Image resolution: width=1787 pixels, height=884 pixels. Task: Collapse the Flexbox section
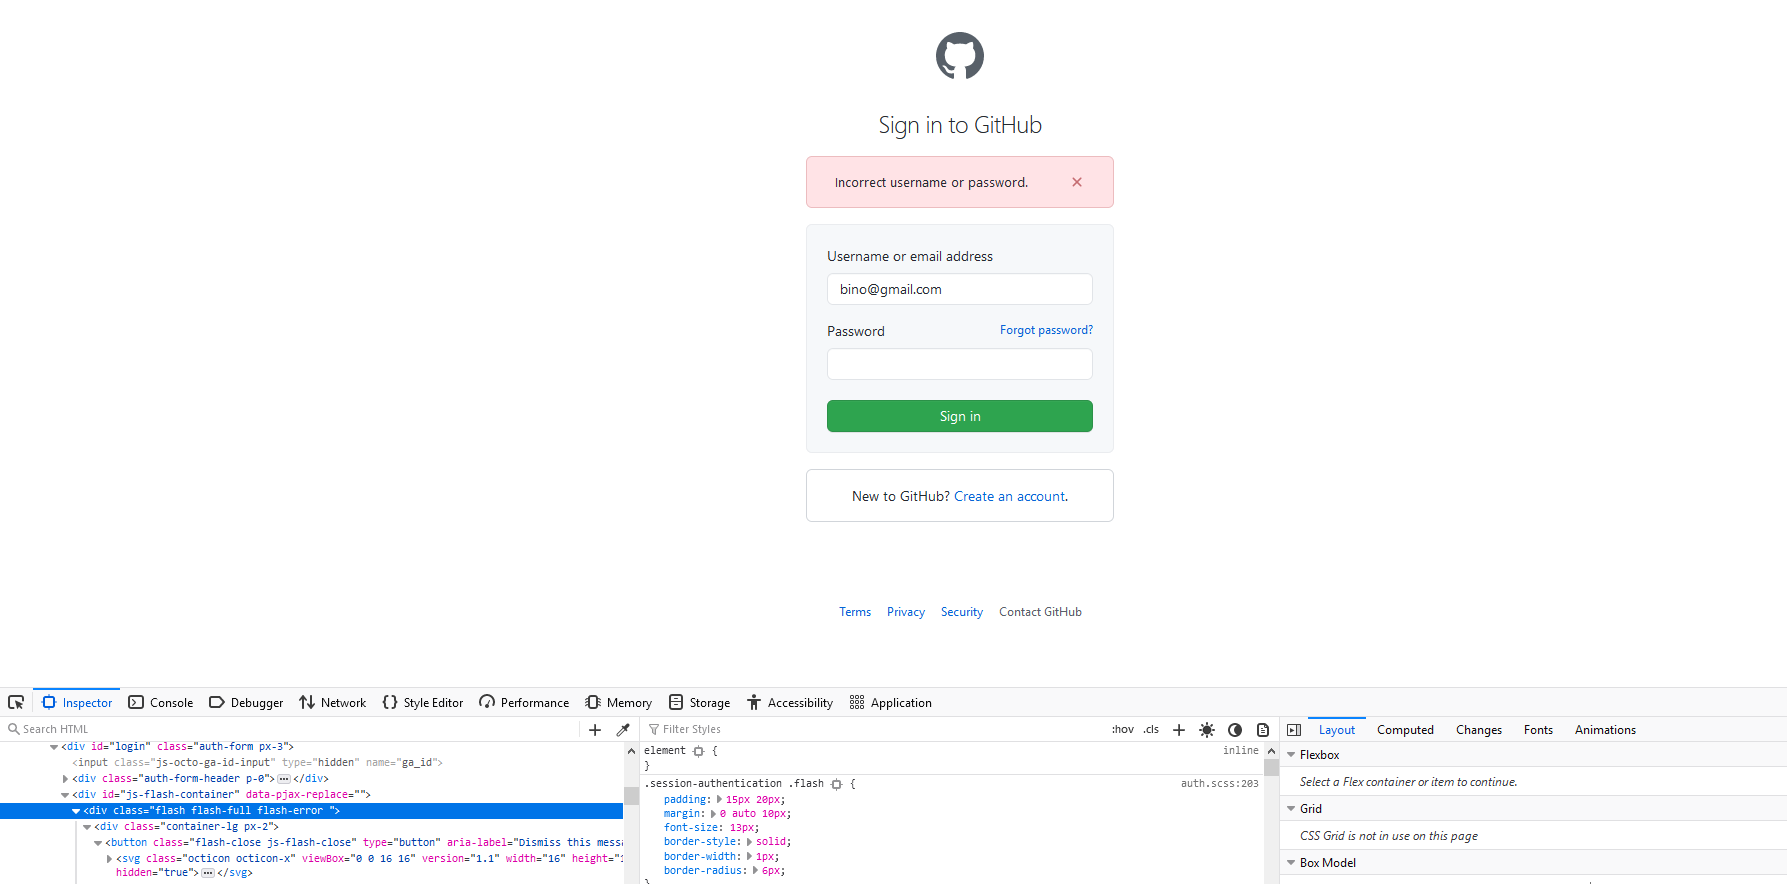pos(1291,755)
